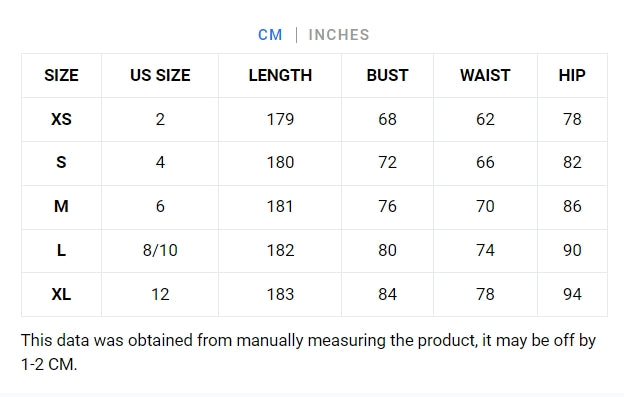The width and height of the screenshot is (624, 397).
Task: Click the US SIZE column header
Action: pos(160,76)
